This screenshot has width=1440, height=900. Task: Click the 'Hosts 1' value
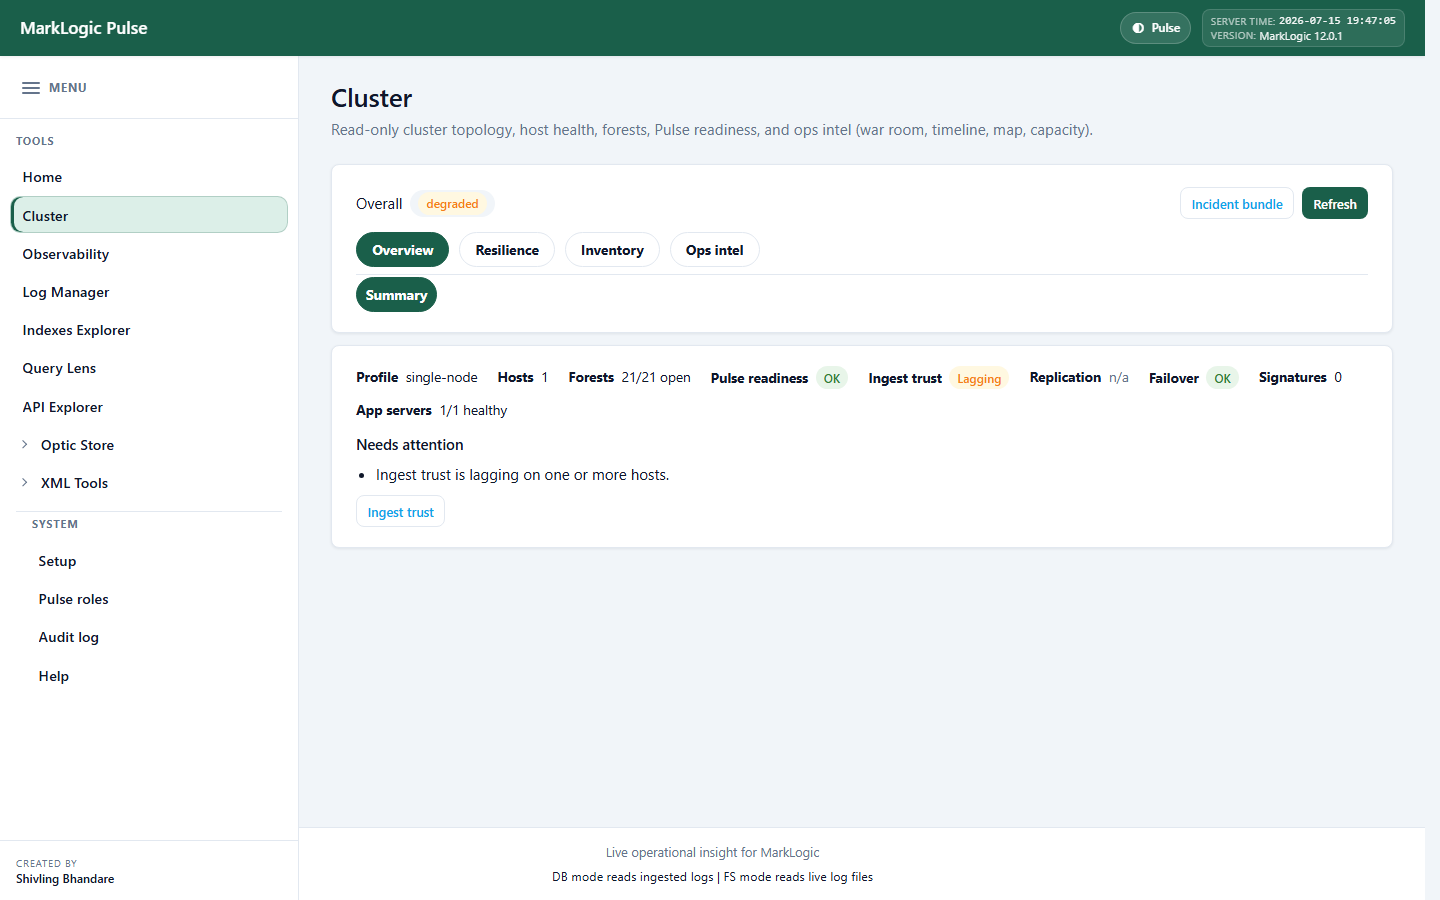click(523, 377)
